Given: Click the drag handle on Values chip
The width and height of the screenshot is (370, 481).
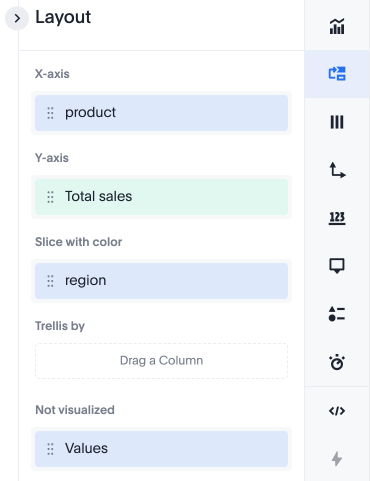Looking at the screenshot, I should pyautogui.click(x=50, y=449).
